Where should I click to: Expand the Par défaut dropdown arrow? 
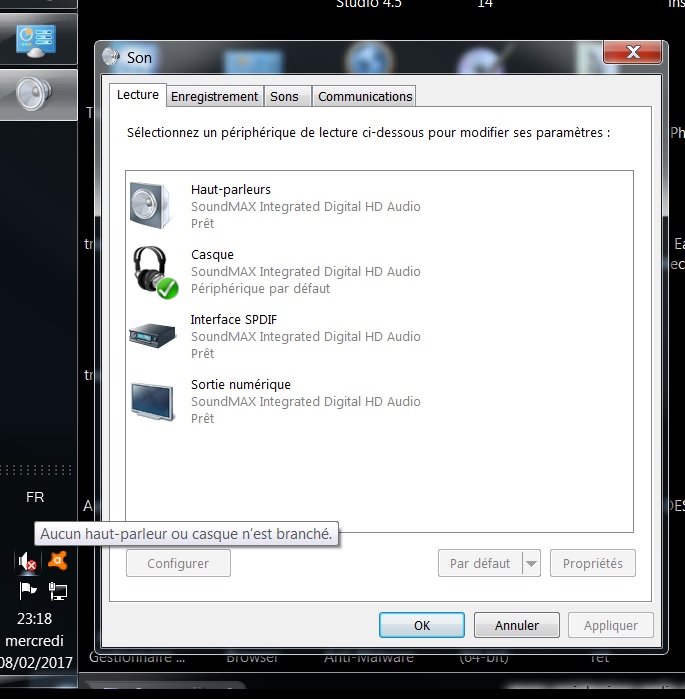pyautogui.click(x=531, y=563)
